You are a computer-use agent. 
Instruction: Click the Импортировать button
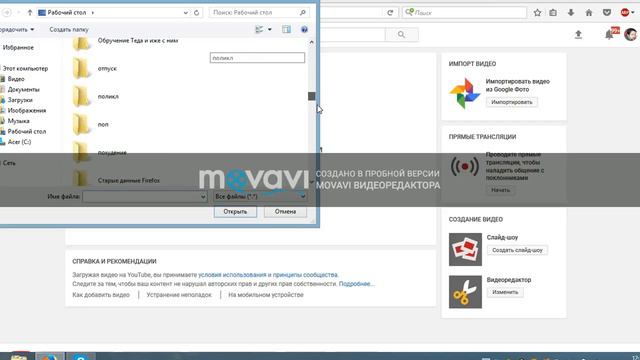coord(511,102)
